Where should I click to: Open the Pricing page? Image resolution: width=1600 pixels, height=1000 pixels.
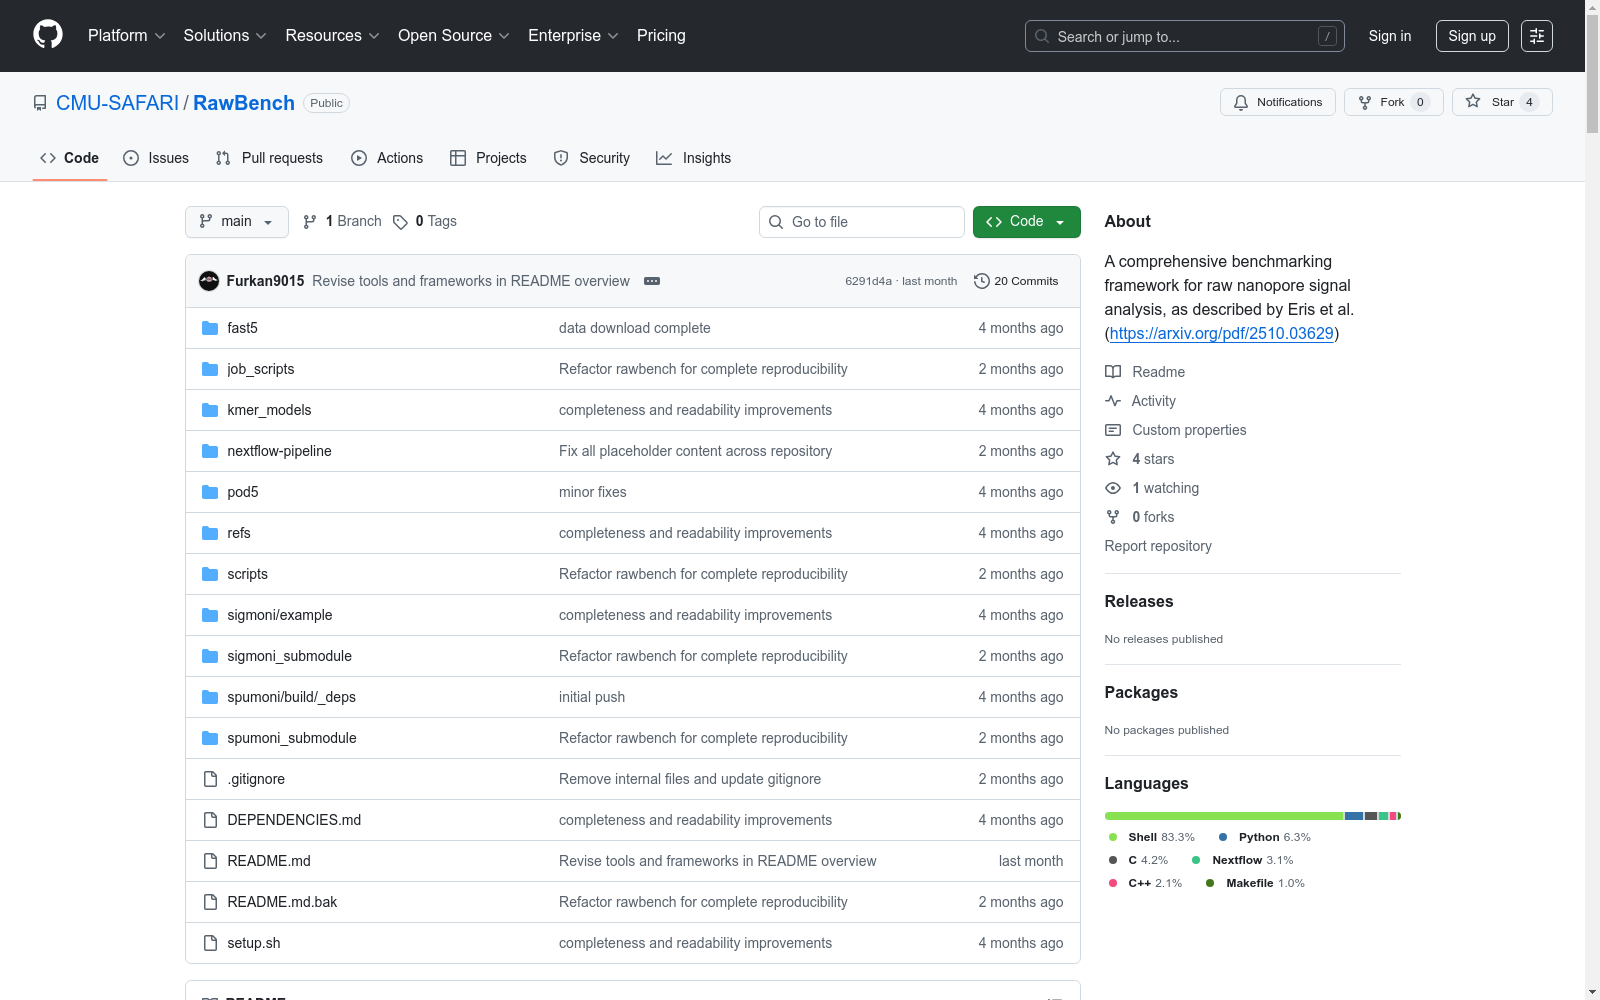pyautogui.click(x=661, y=36)
